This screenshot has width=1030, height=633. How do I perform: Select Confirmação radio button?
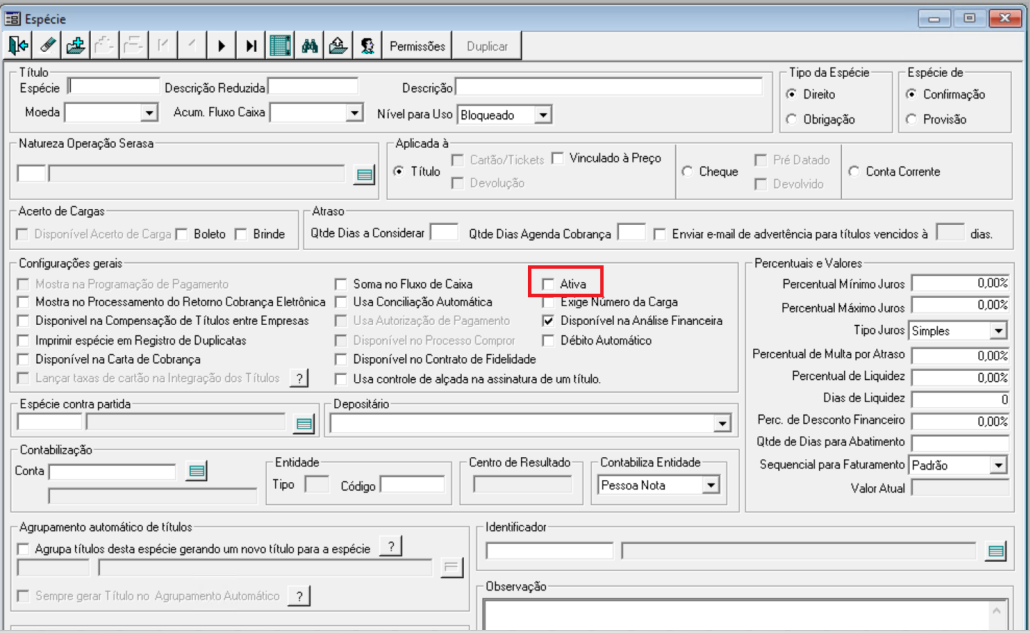tap(911, 95)
